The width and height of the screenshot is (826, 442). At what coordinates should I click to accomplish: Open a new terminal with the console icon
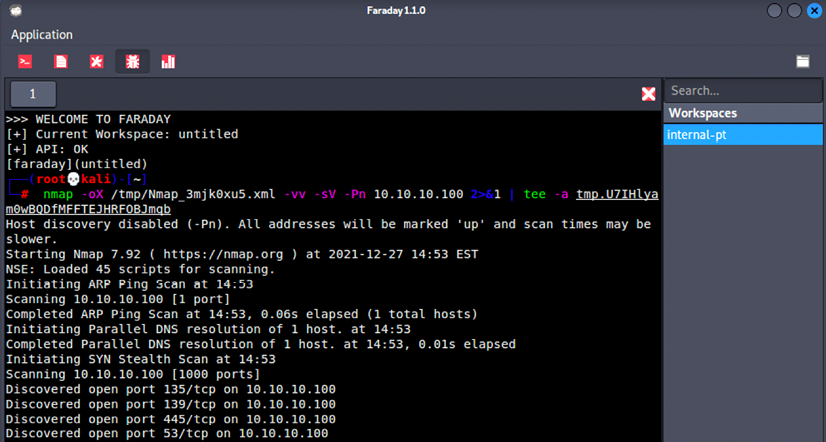point(25,62)
